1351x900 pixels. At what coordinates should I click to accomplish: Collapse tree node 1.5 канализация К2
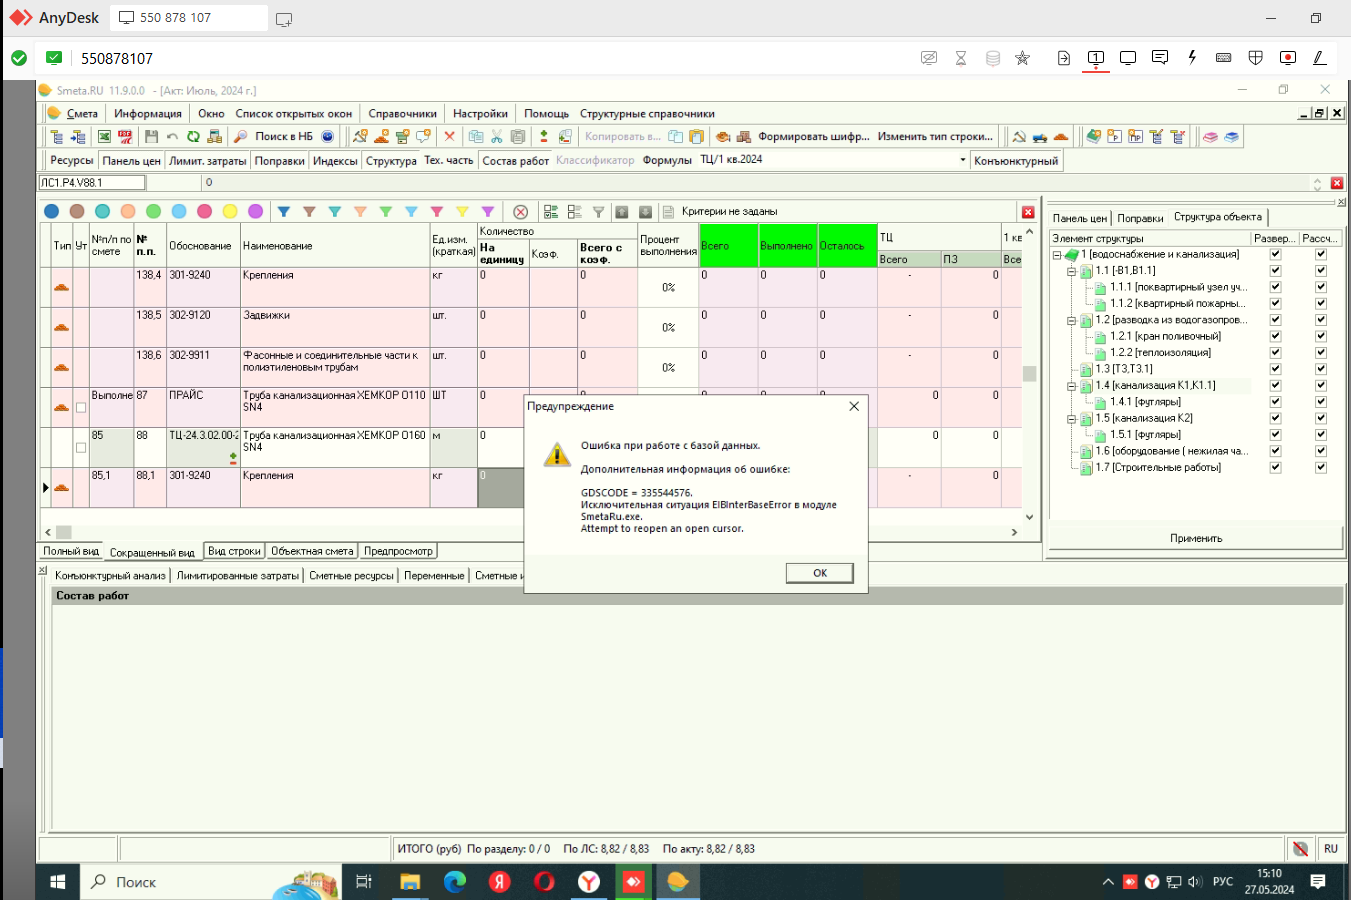click(1071, 418)
